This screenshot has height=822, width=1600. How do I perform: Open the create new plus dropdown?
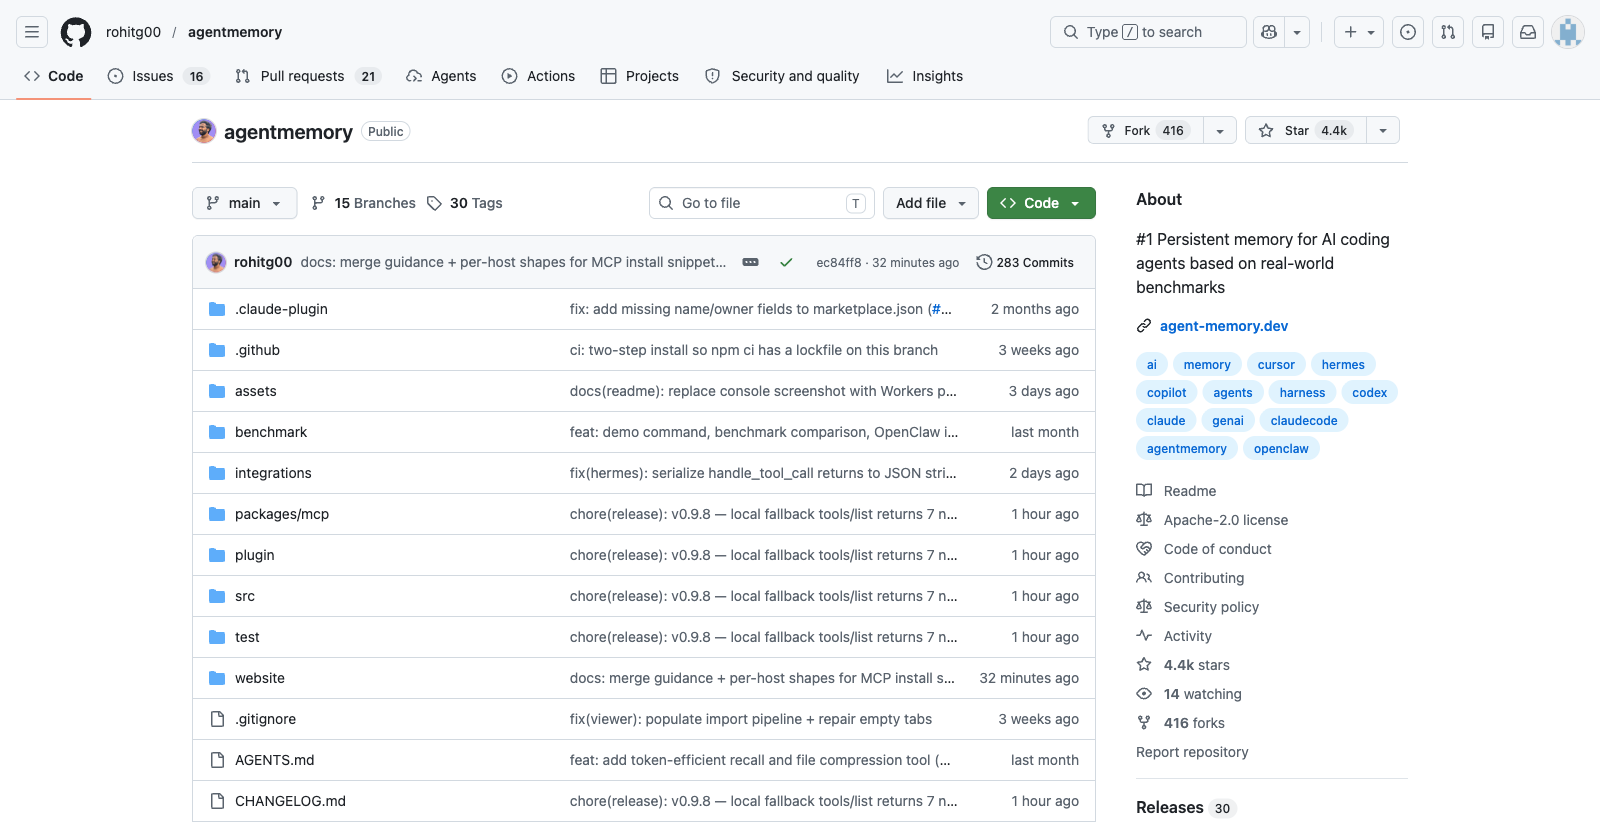[x=1359, y=32]
